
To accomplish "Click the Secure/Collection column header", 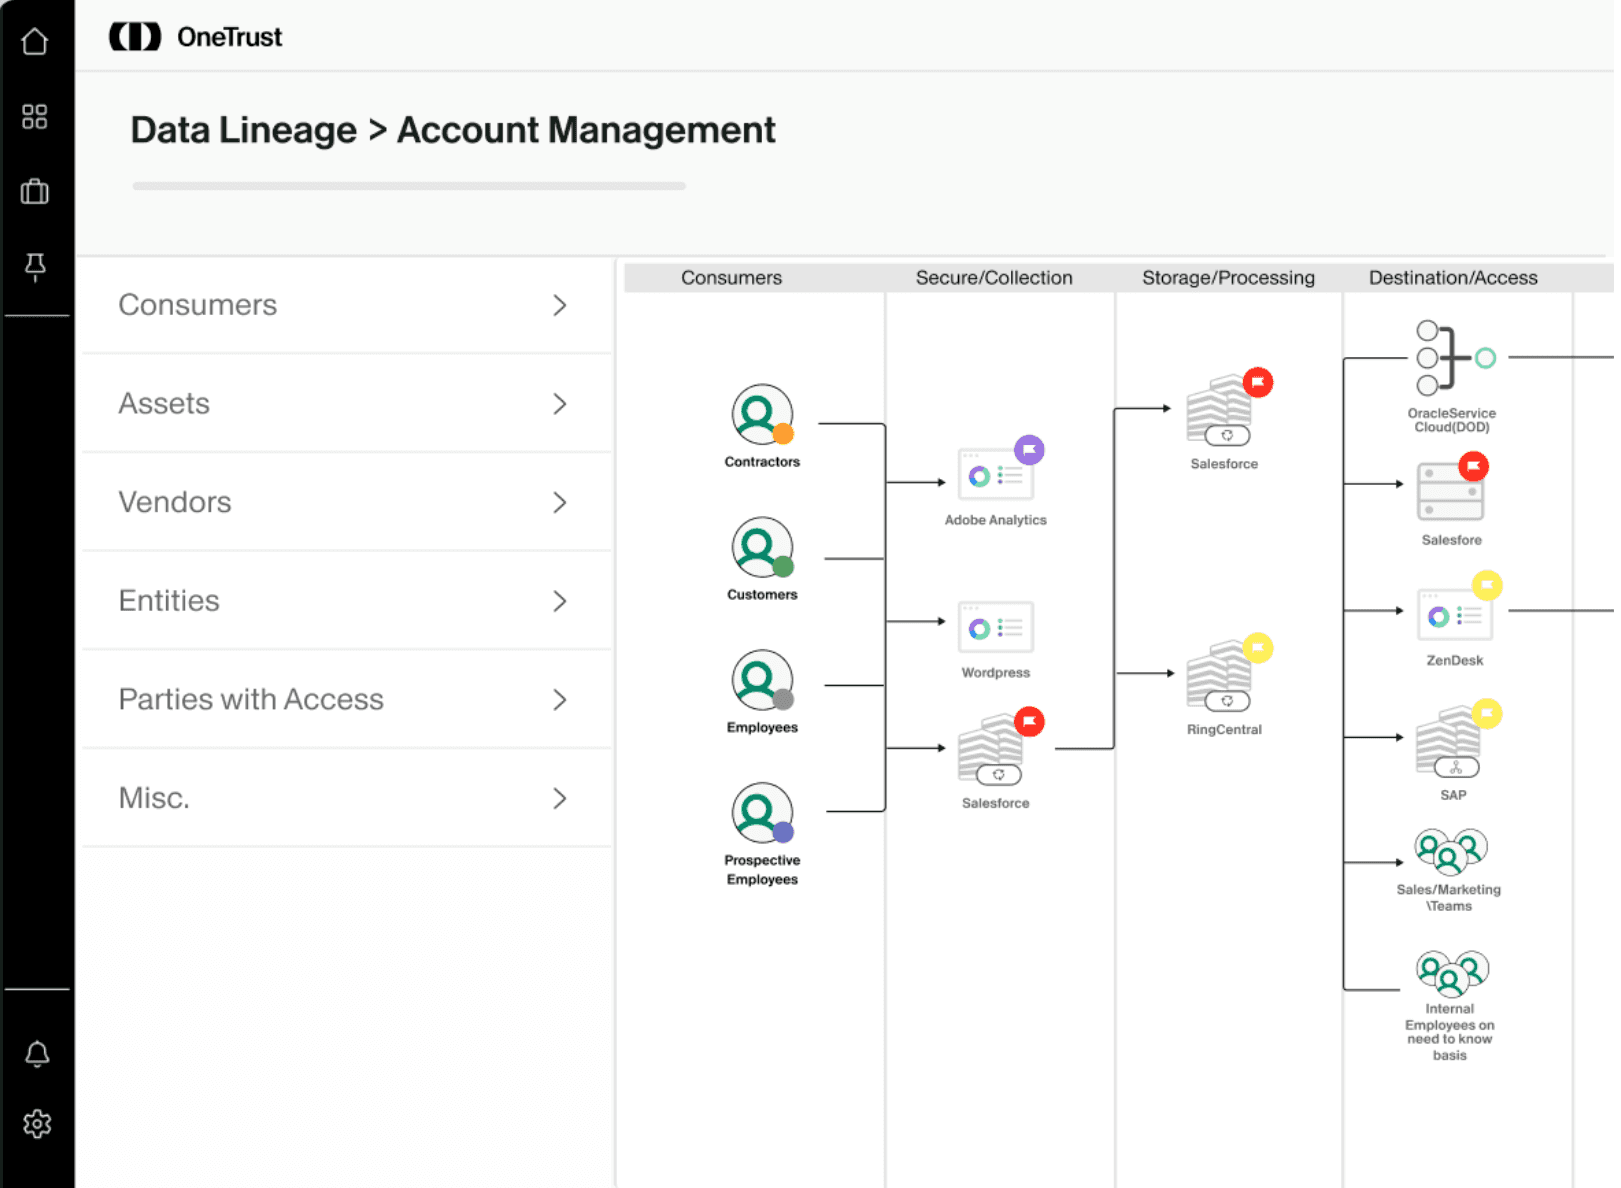I will [994, 278].
